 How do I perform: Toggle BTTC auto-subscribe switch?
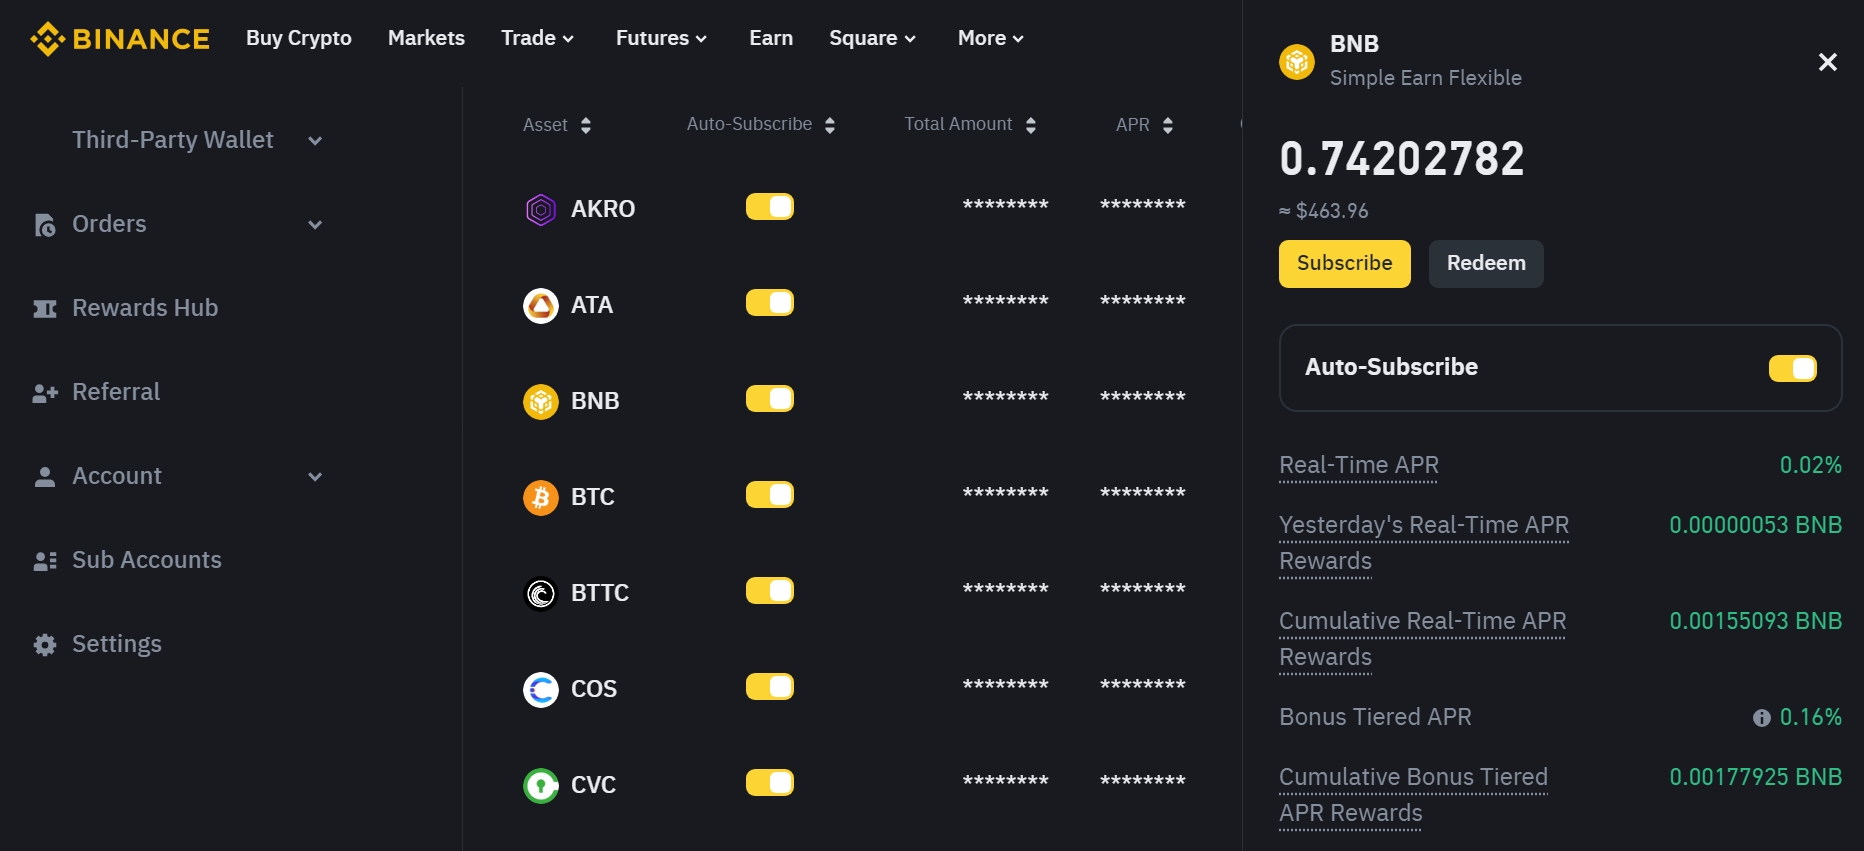tap(770, 591)
